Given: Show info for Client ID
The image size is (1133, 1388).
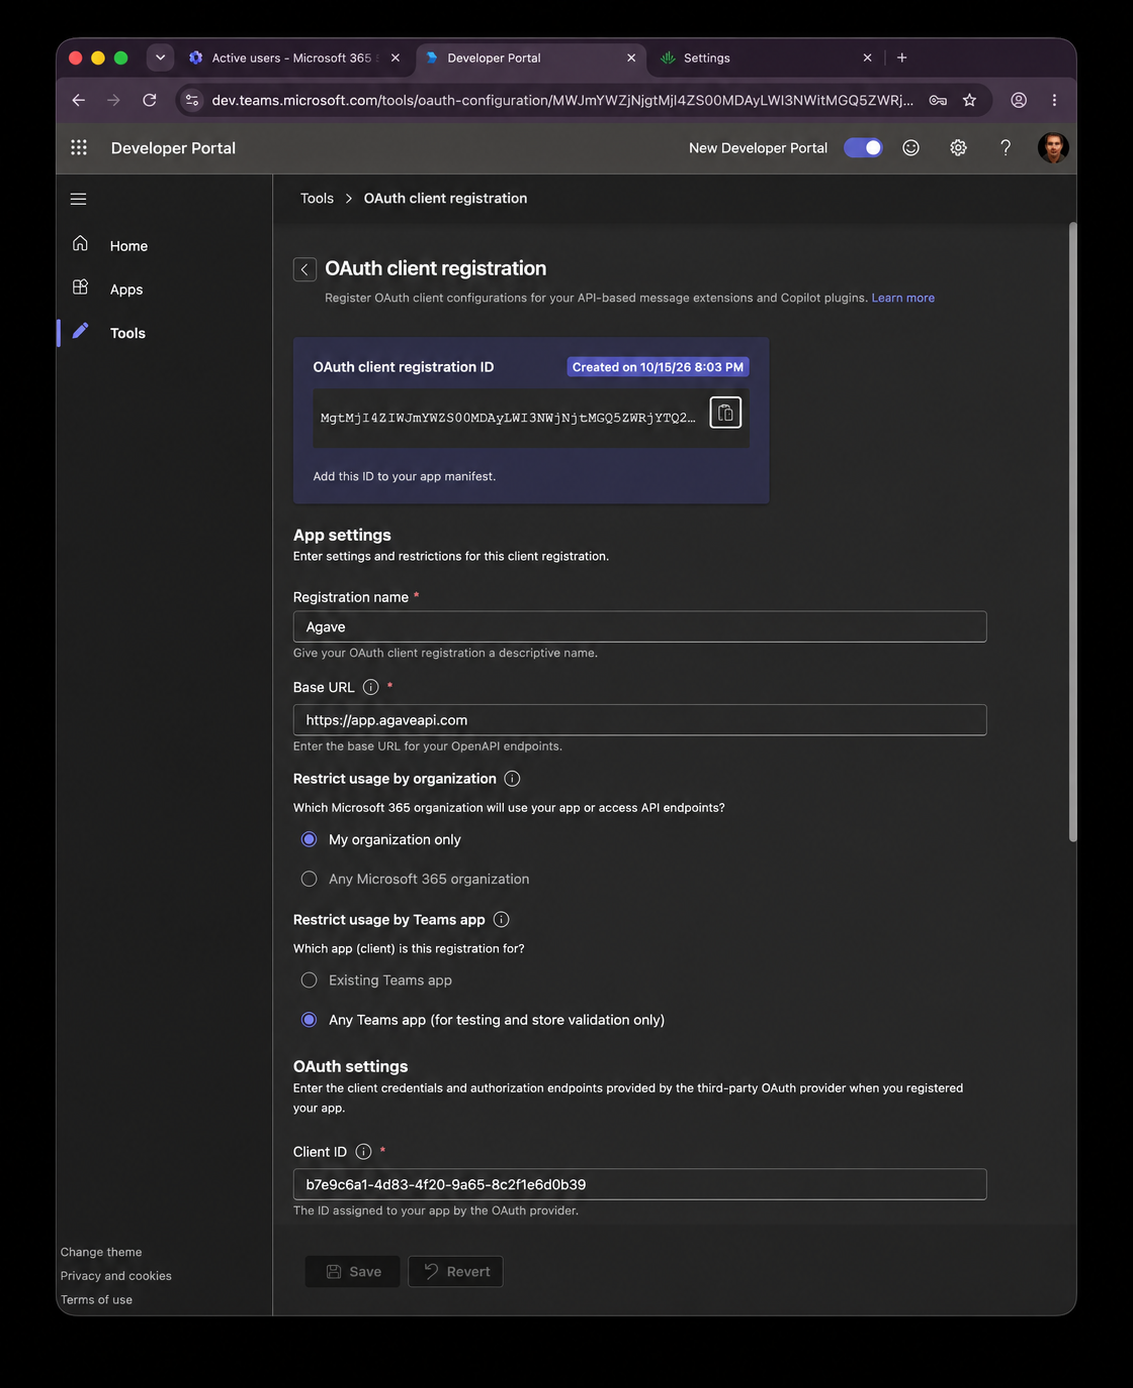Looking at the screenshot, I should [x=364, y=1152].
